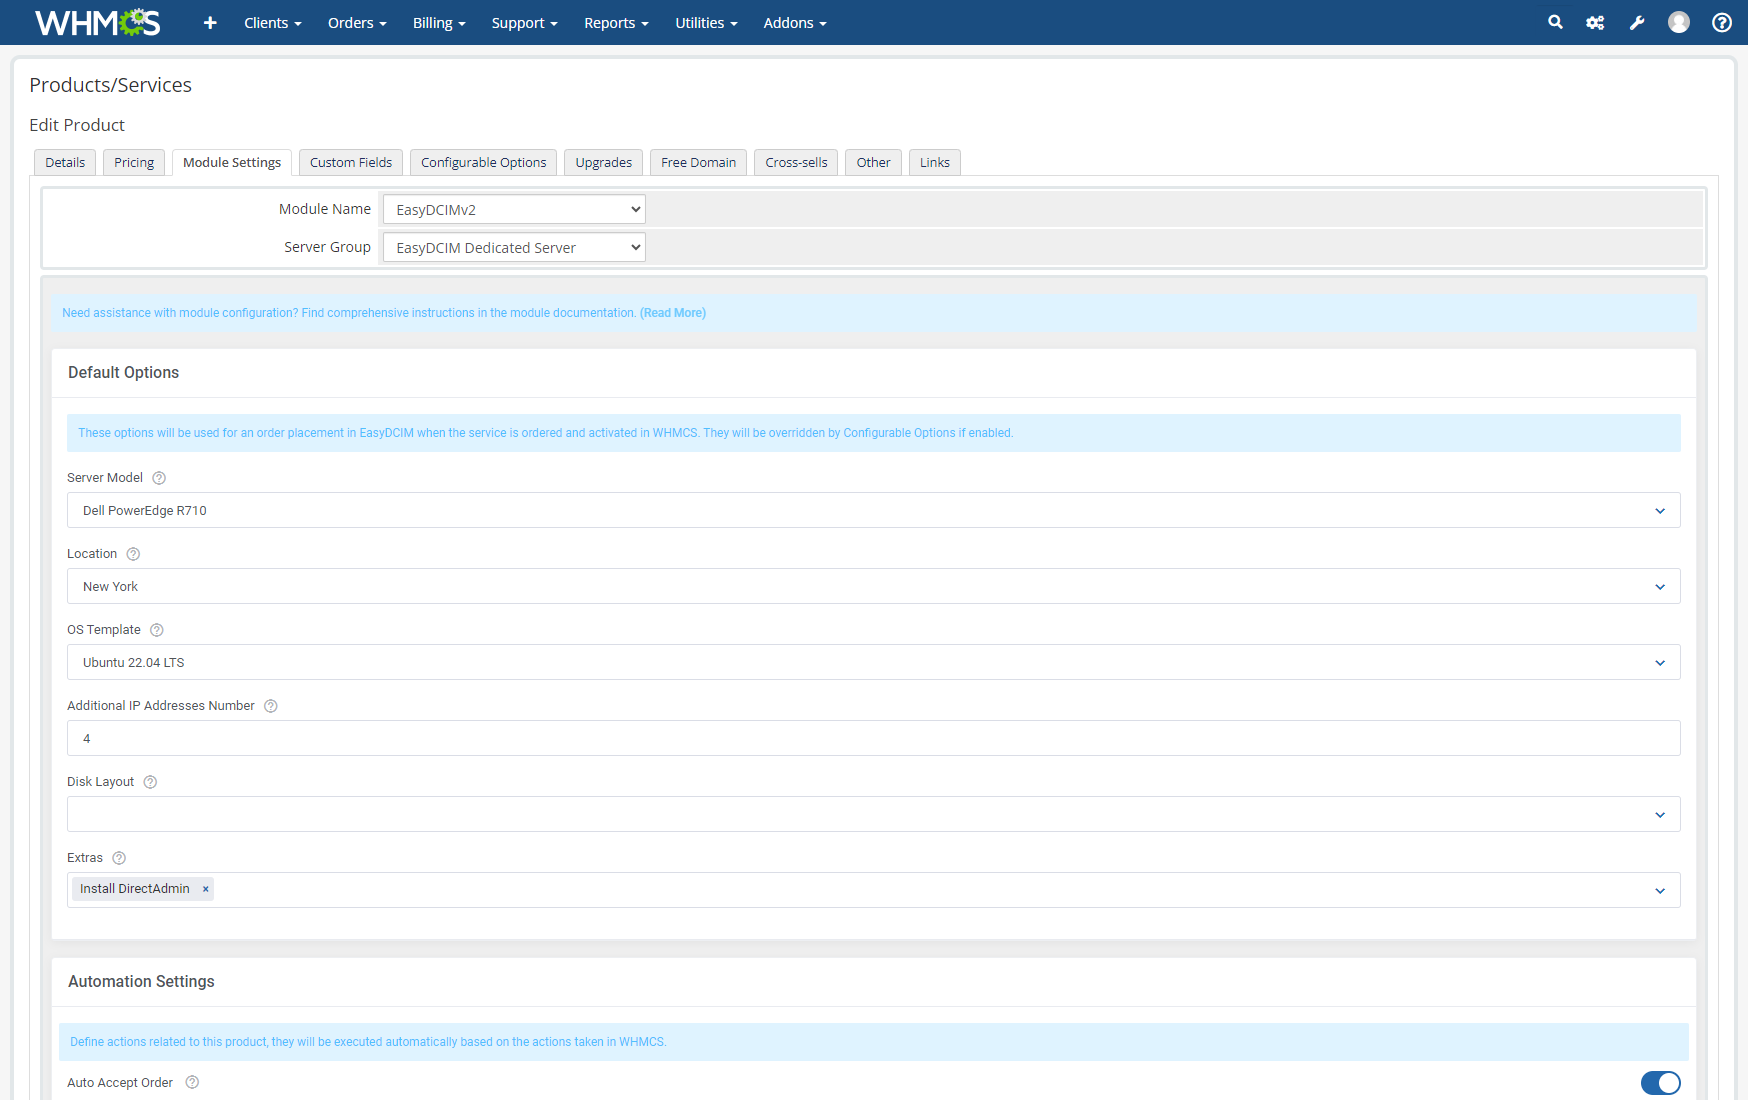Open the intelligent search icon
The height and width of the screenshot is (1100, 1748).
tap(1556, 22)
